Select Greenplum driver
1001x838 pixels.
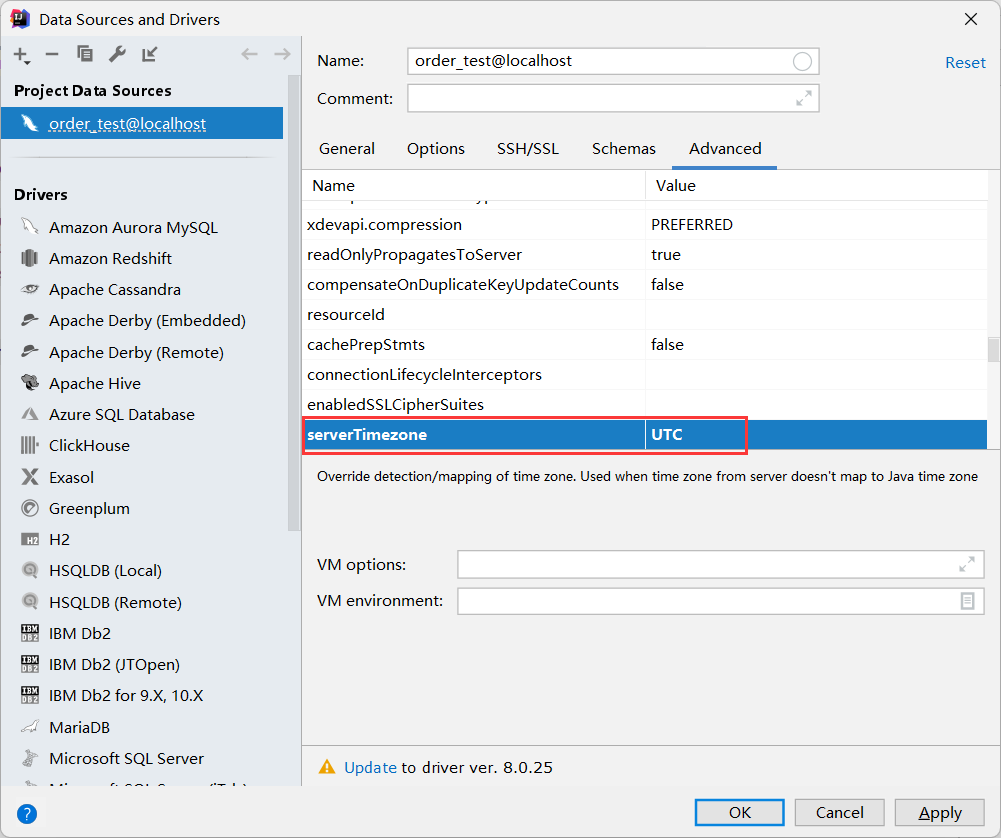pos(89,509)
